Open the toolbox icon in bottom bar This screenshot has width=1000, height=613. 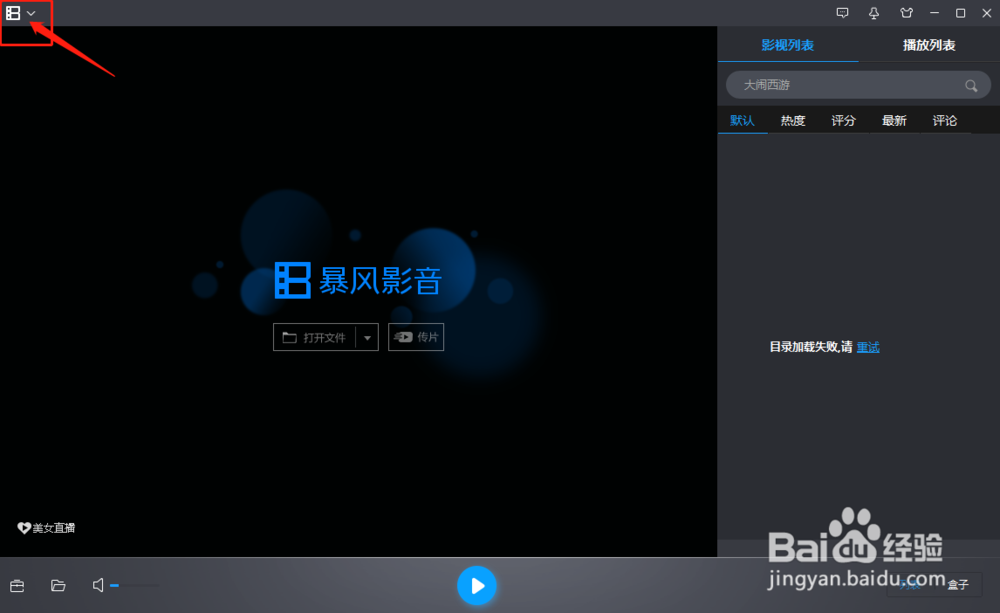click(x=17, y=586)
